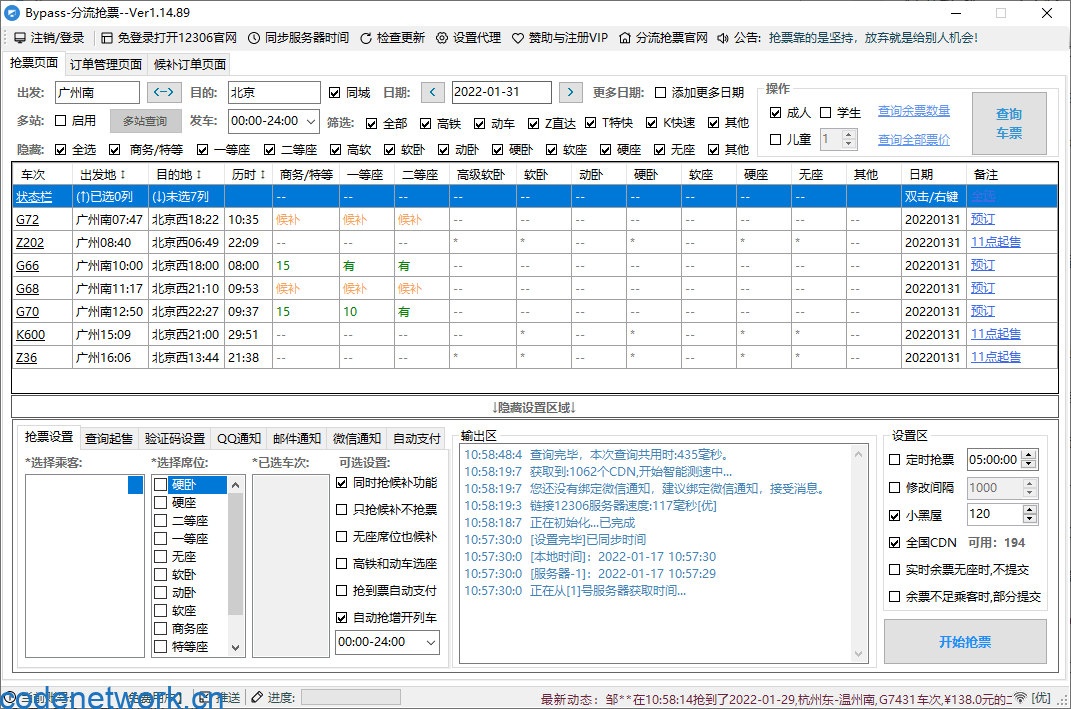Check for updates with refresh icon item
Screen dimensions: 1071x709
click(x=393, y=38)
